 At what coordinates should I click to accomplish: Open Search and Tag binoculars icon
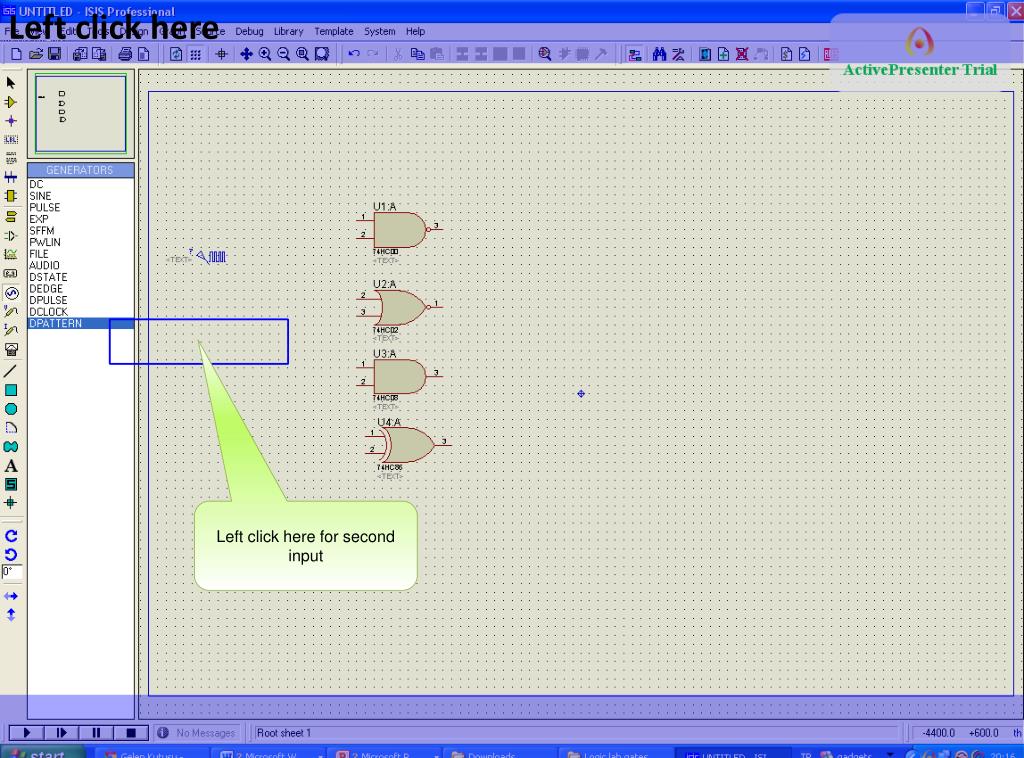coord(660,54)
